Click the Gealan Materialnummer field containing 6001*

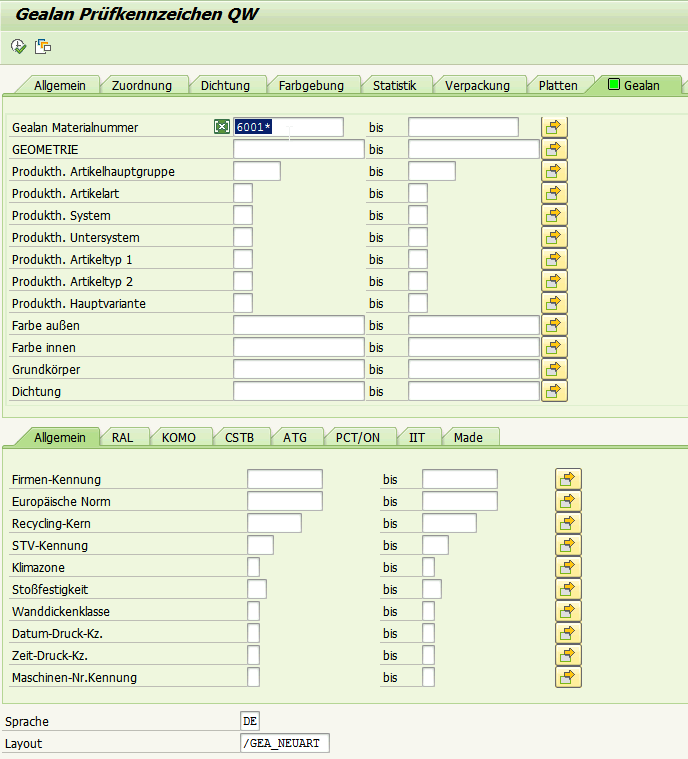[x=289, y=127]
